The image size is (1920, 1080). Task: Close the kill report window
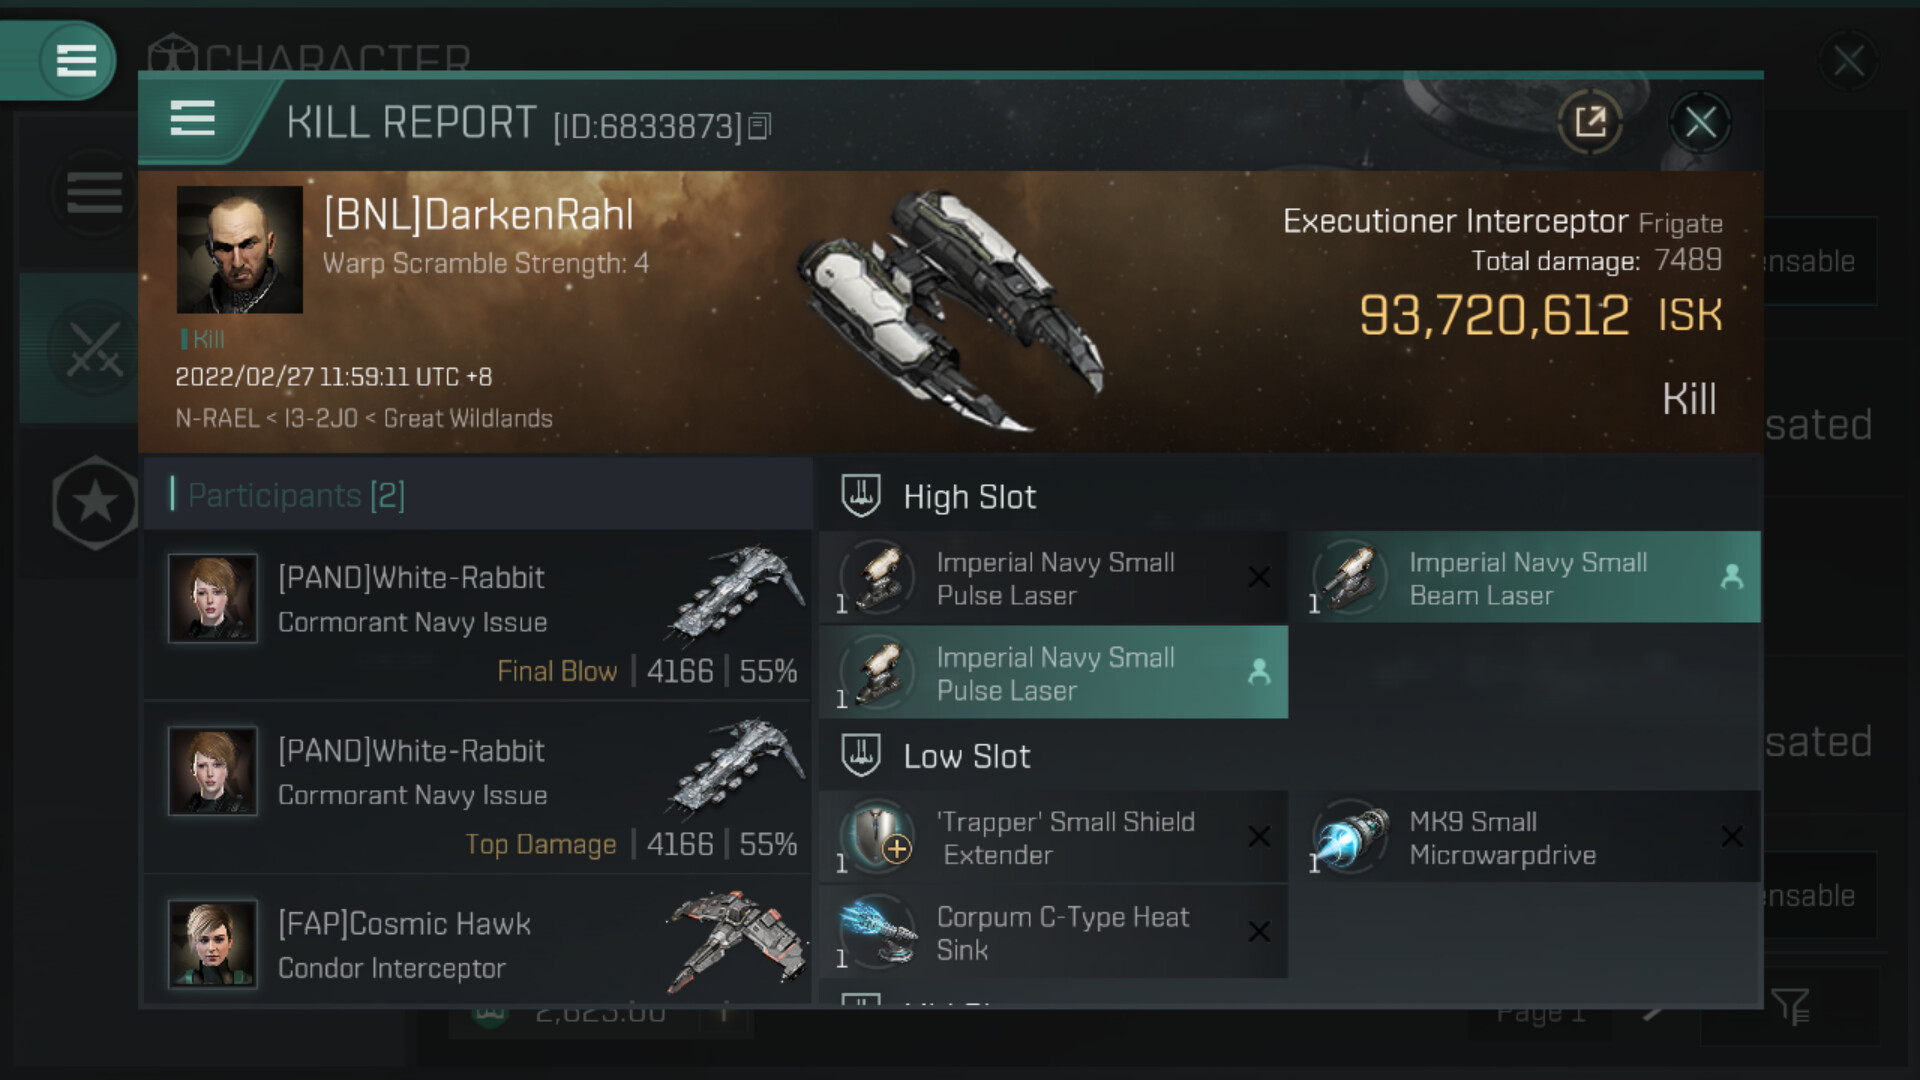pyautogui.click(x=1700, y=123)
